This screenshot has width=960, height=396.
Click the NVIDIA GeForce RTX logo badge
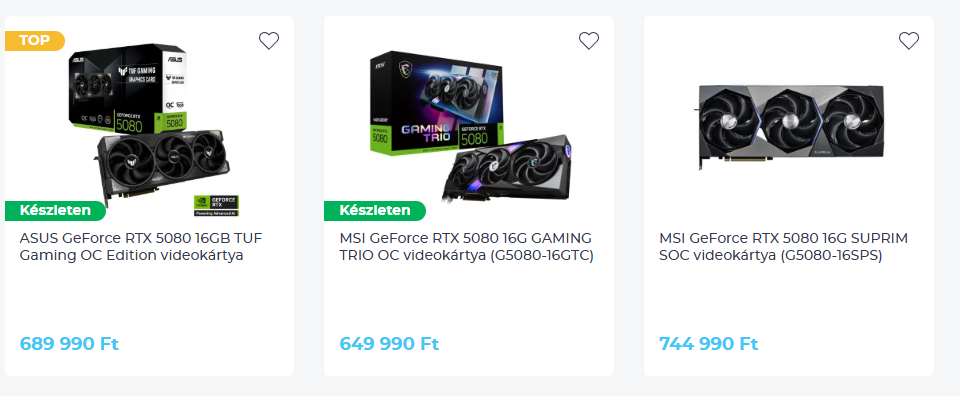pos(216,206)
